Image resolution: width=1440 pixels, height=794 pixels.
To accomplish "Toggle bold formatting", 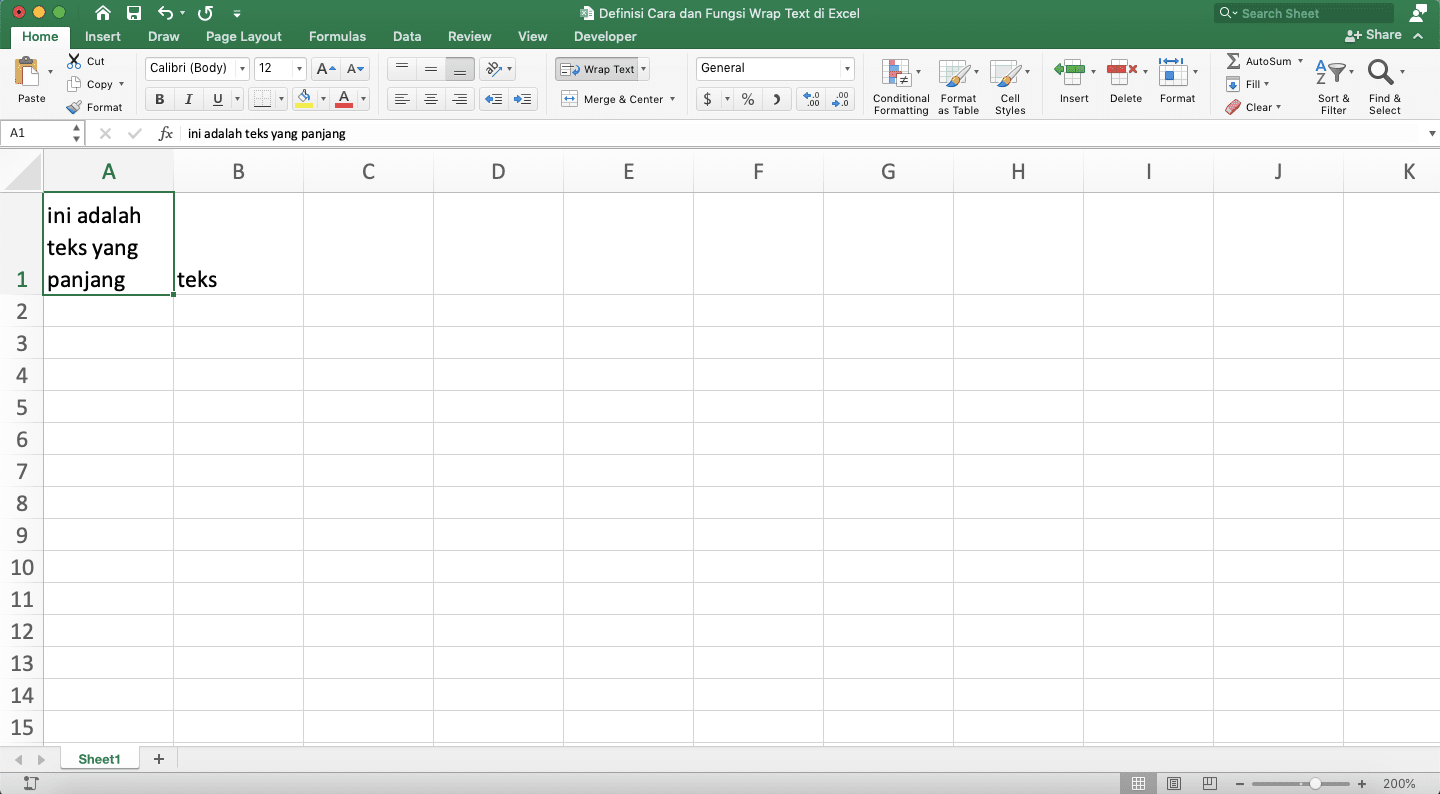I will pyautogui.click(x=159, y=99).
